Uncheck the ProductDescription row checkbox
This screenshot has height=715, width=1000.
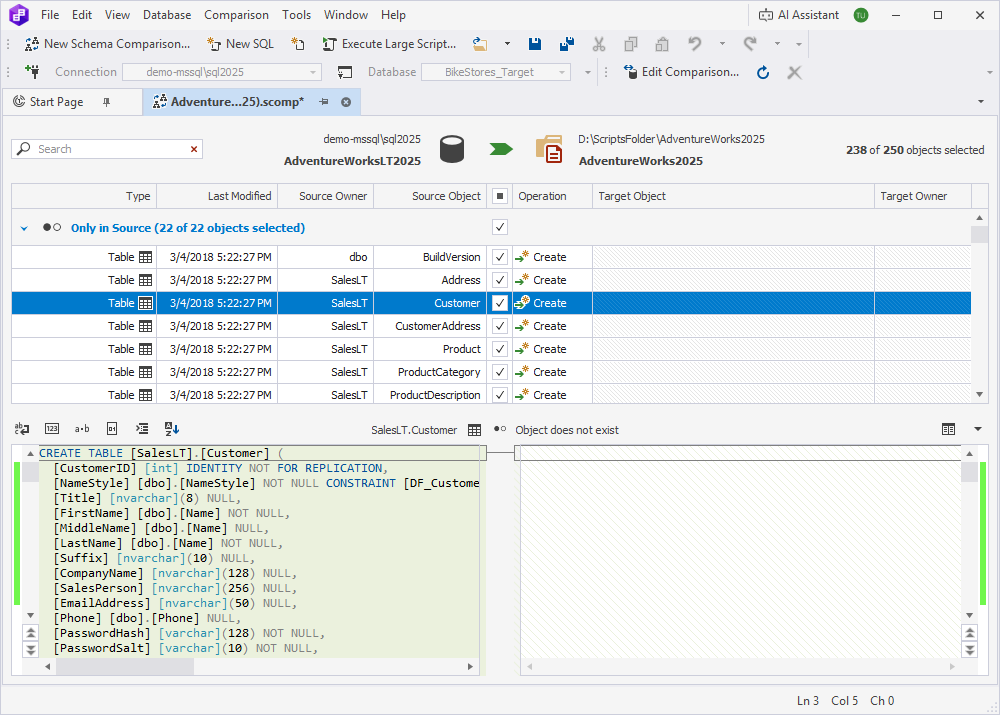[x=500, y=395]
